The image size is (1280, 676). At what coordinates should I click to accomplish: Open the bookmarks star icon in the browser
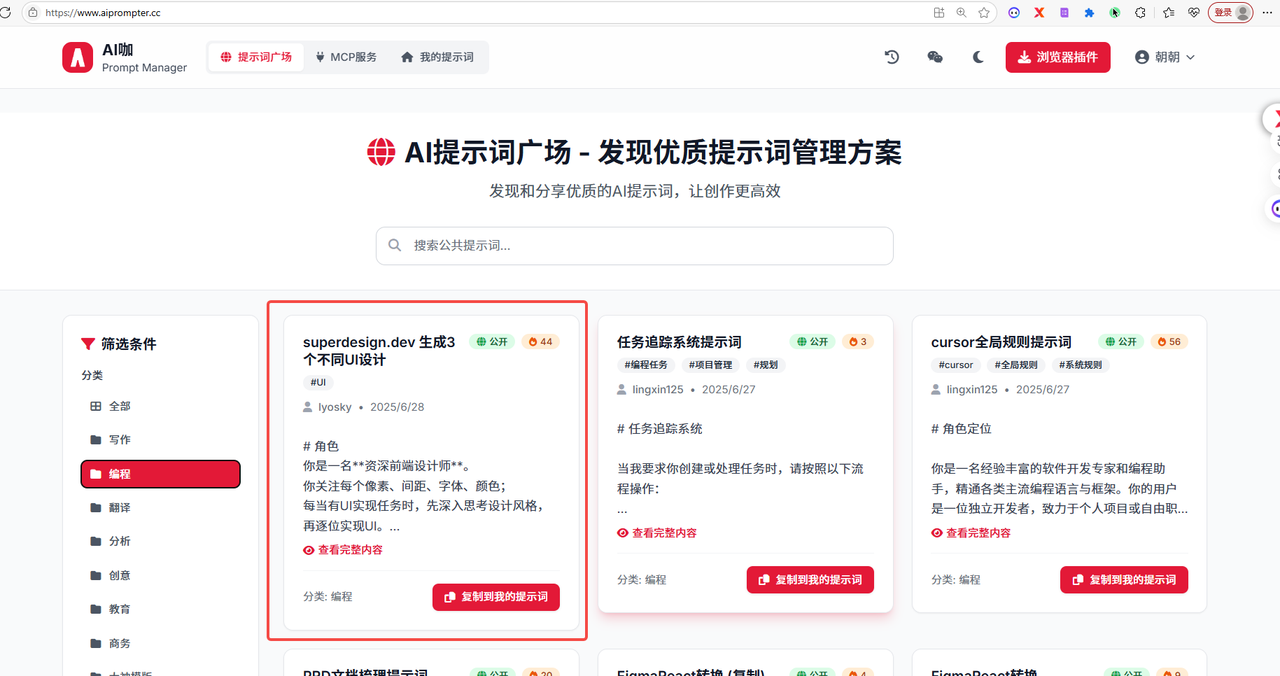(984, 13)
